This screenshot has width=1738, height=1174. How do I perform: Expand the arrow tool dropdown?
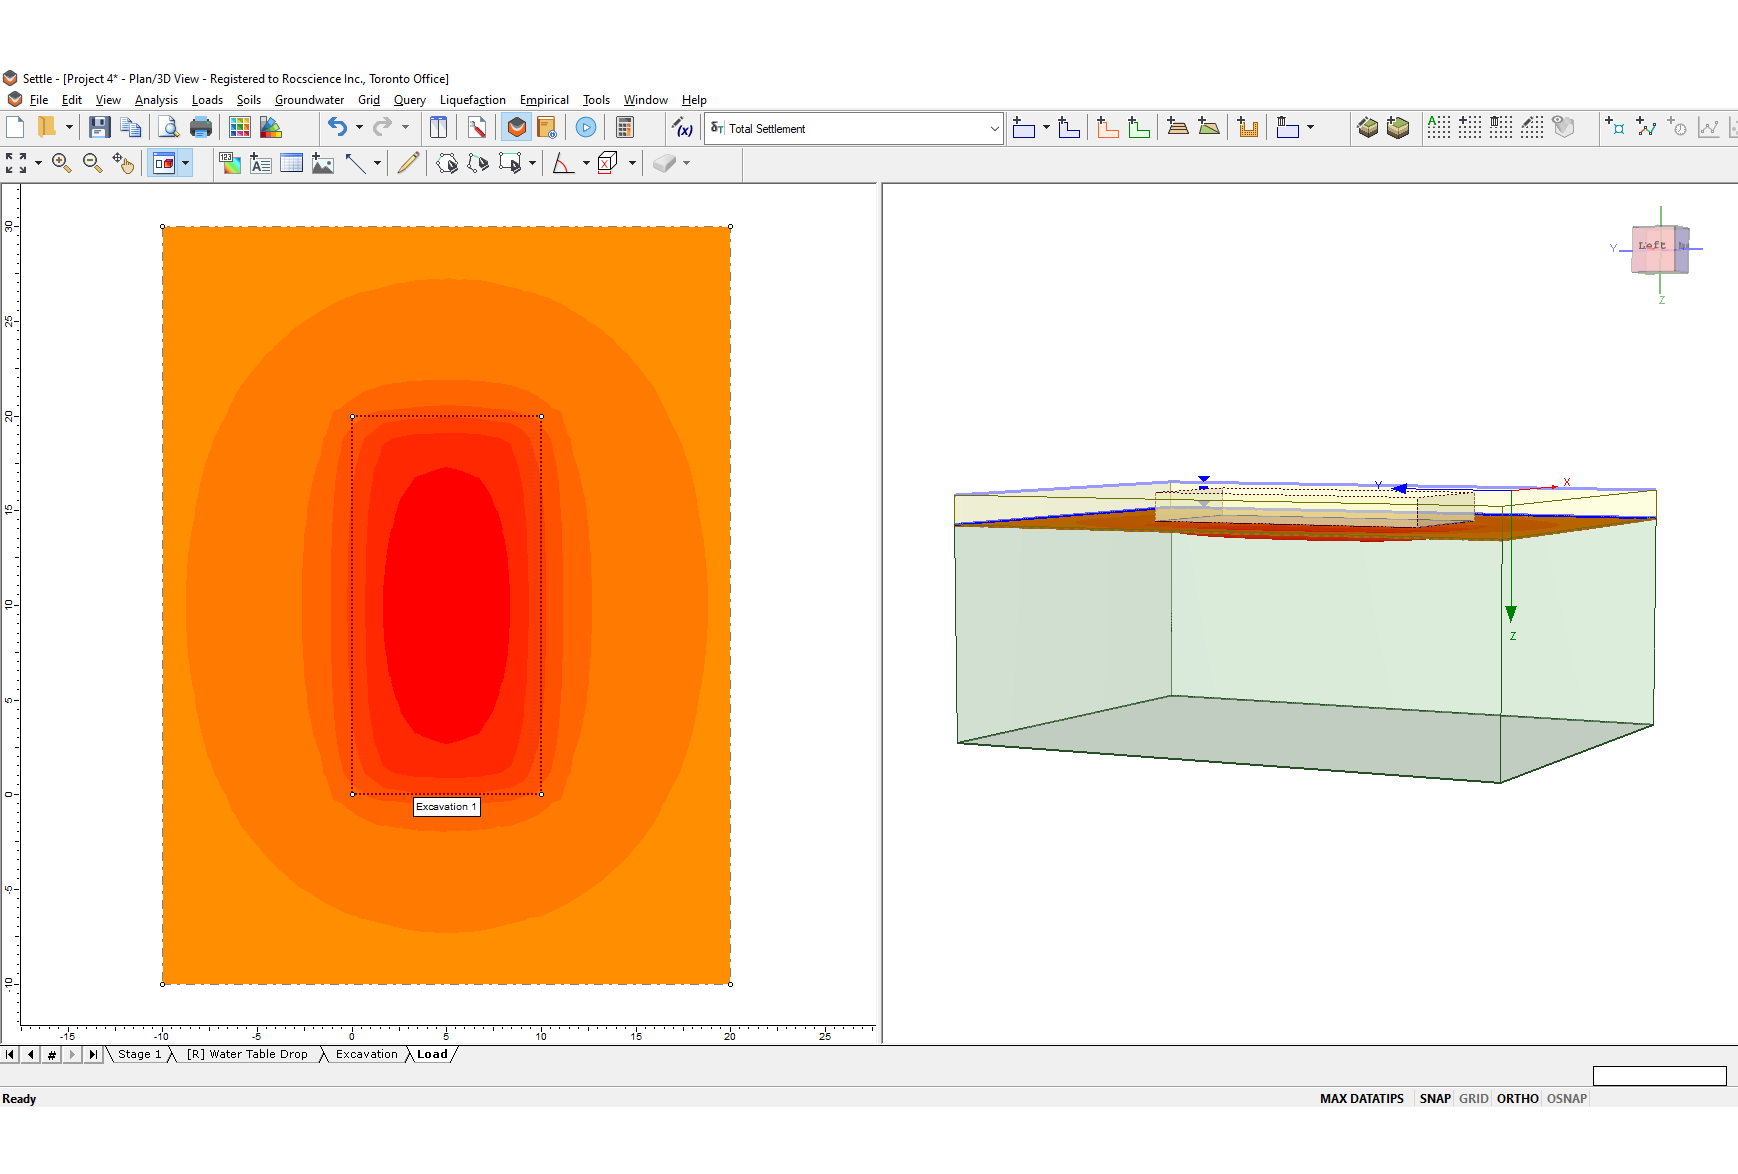[x=377, y=163]
